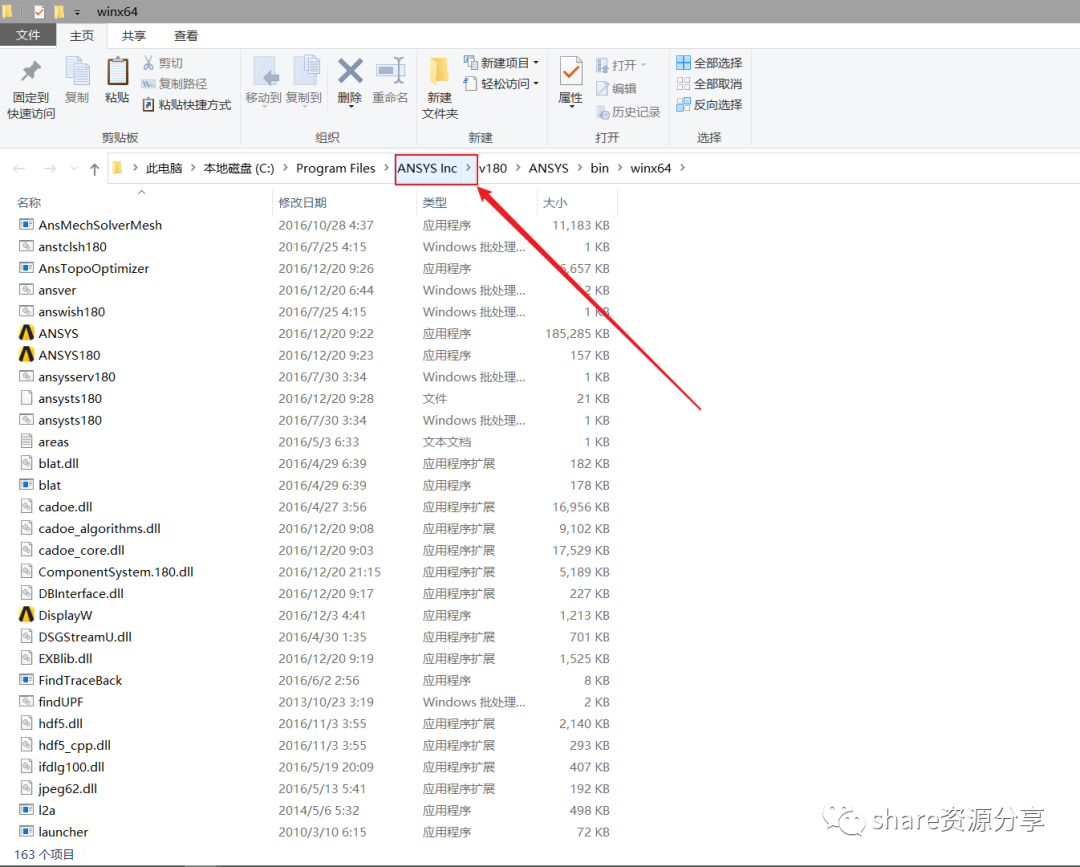The height and width of the screenshot is (867, 1080).
Task: Click the back navigation arrow
Action: click(19, 169)
